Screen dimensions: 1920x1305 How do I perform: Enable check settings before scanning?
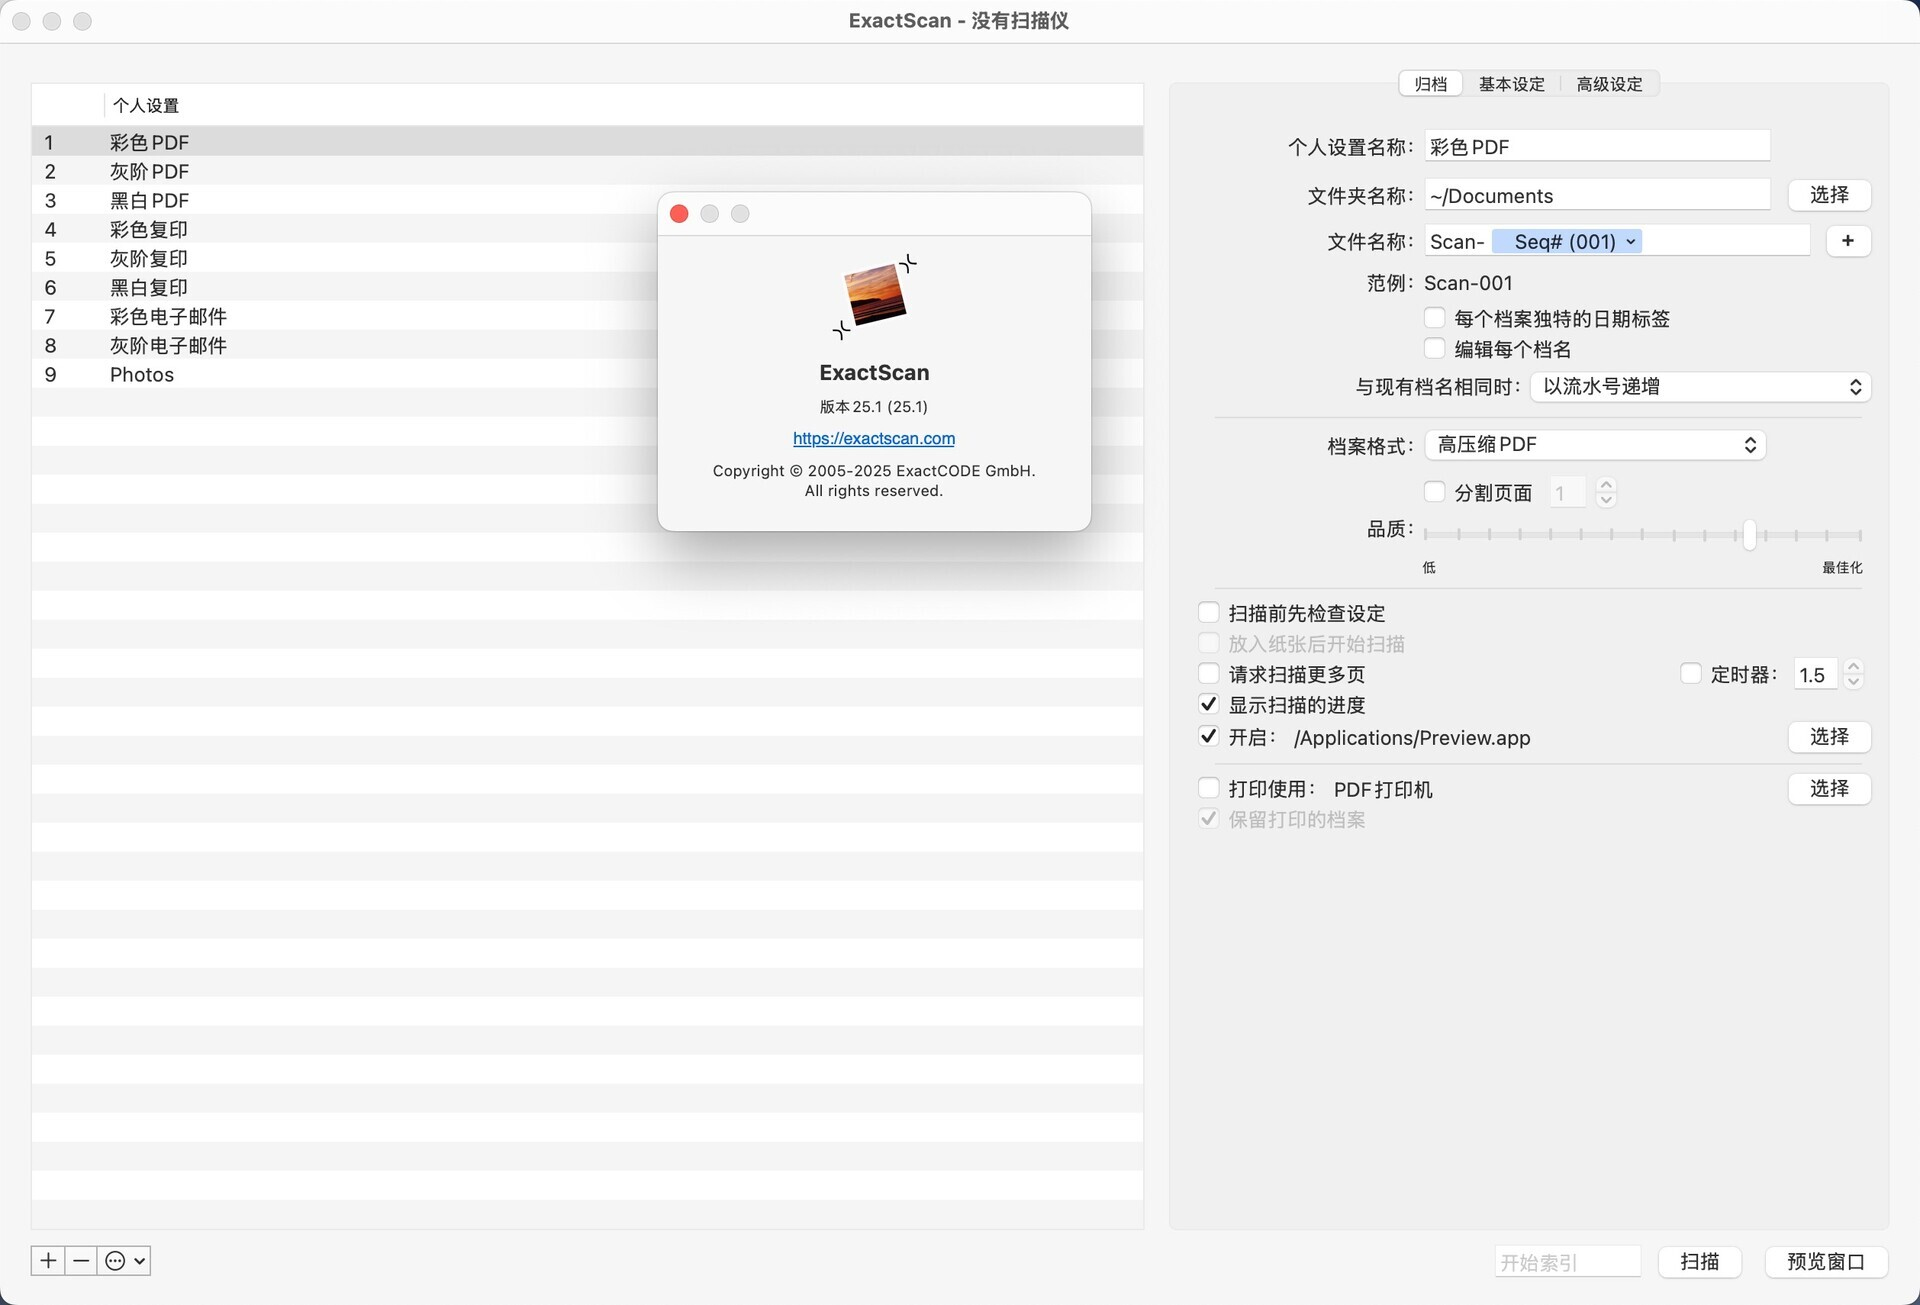coord(1208,613)
